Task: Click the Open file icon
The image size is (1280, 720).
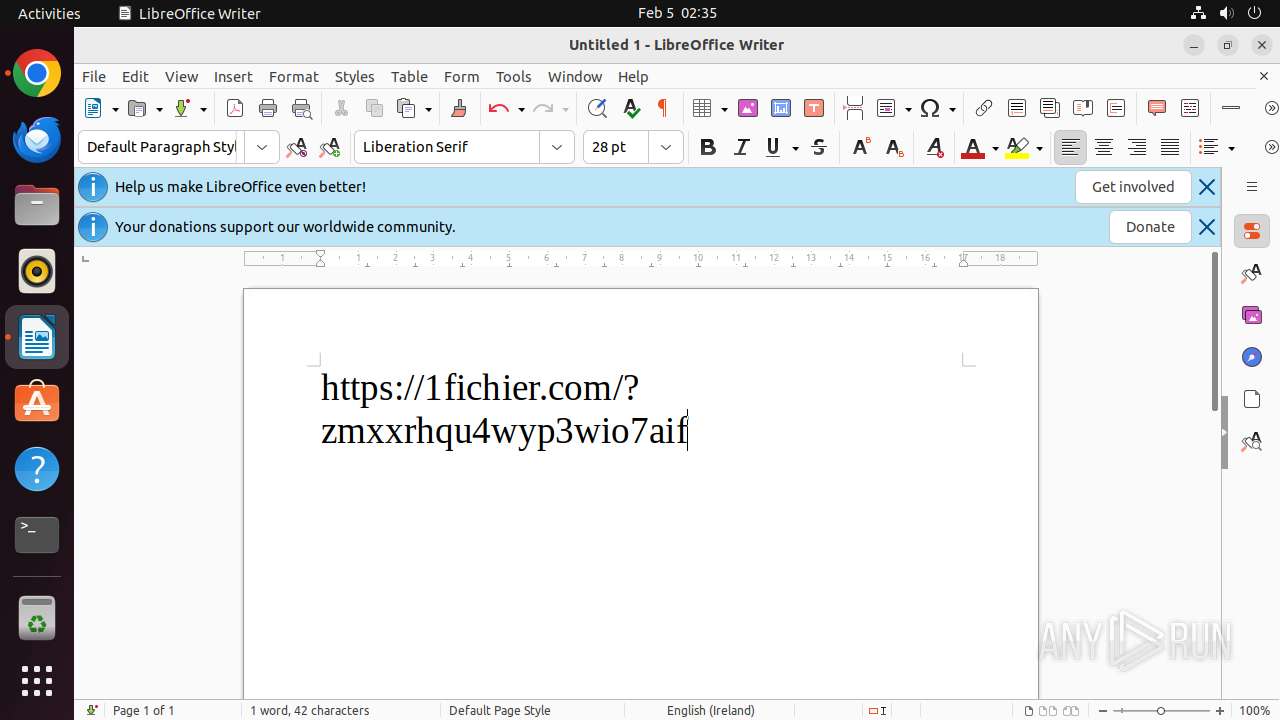Action: [138, 108]
